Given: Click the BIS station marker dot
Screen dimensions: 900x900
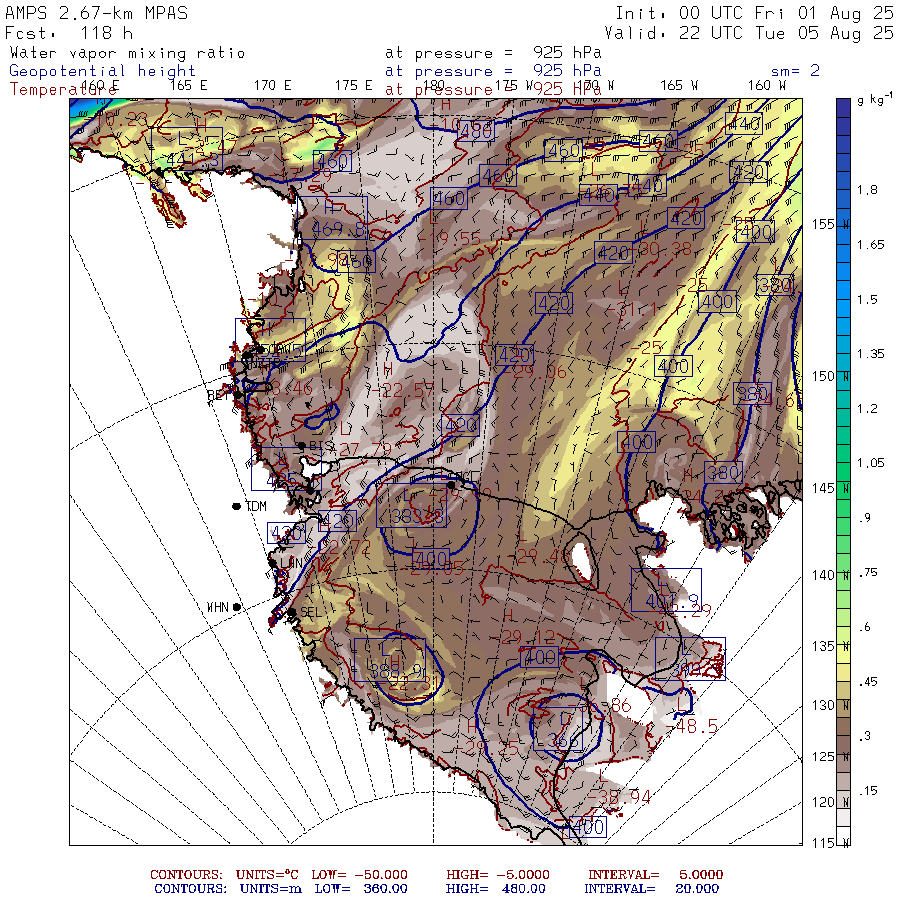Looking at the screenshot, I should (x=301, y=446).
